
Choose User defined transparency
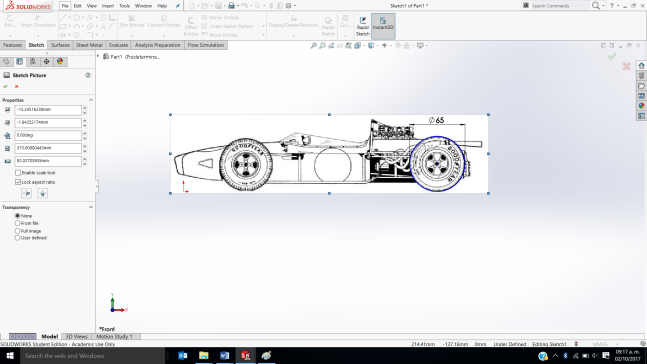tap(17, 238)
